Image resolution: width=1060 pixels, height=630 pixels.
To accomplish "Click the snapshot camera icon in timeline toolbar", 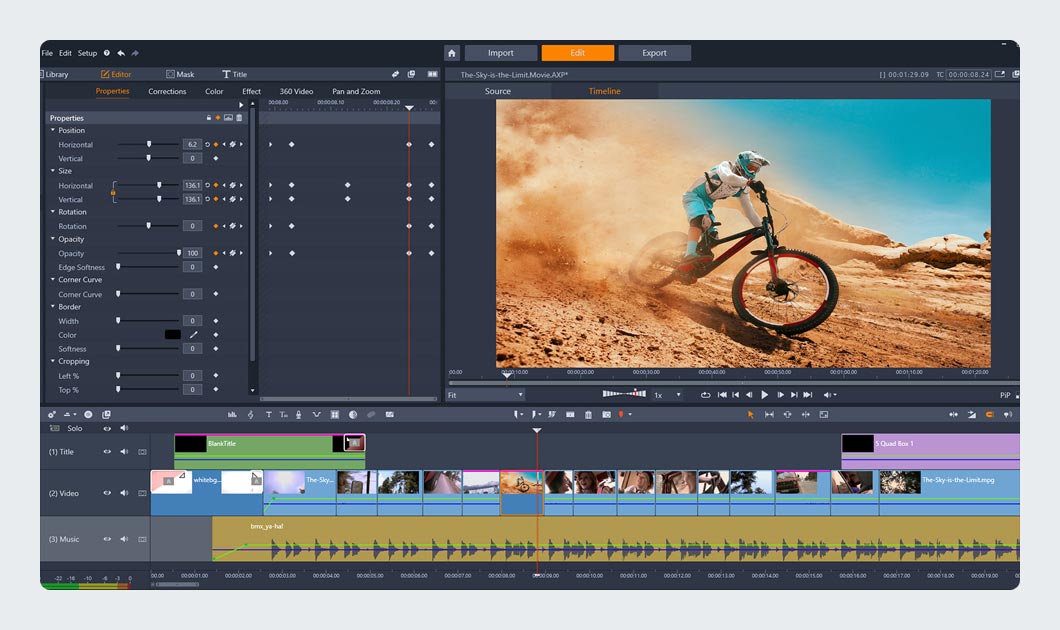I will pyautogui.click(x=606, y=414).
